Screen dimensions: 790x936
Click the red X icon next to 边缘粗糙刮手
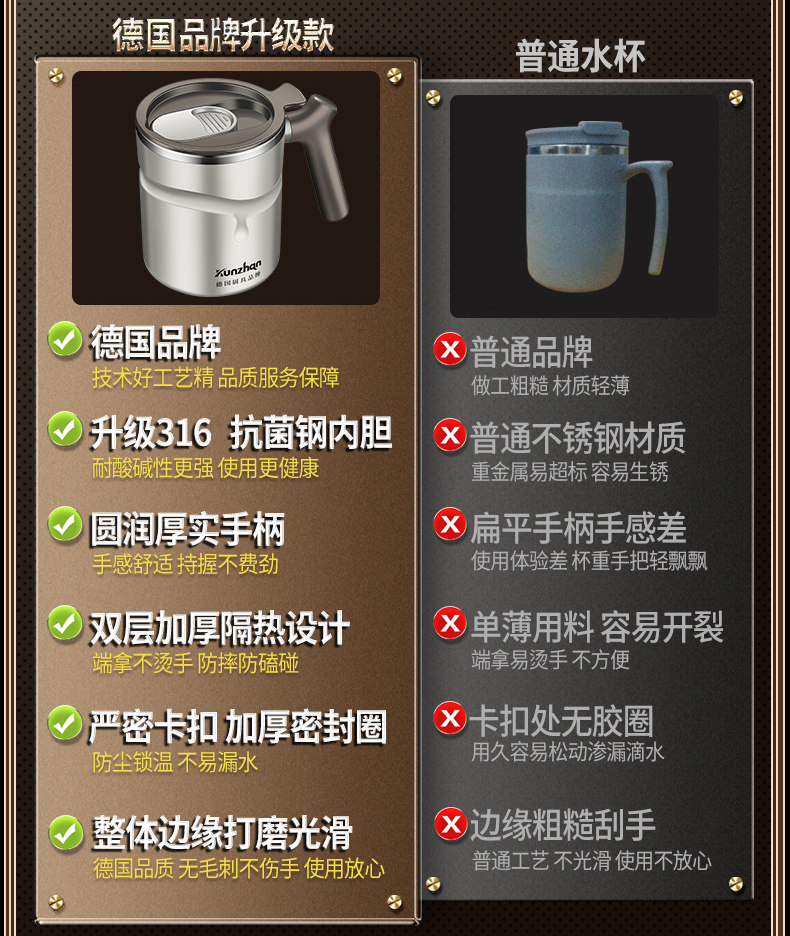[450, 824]
